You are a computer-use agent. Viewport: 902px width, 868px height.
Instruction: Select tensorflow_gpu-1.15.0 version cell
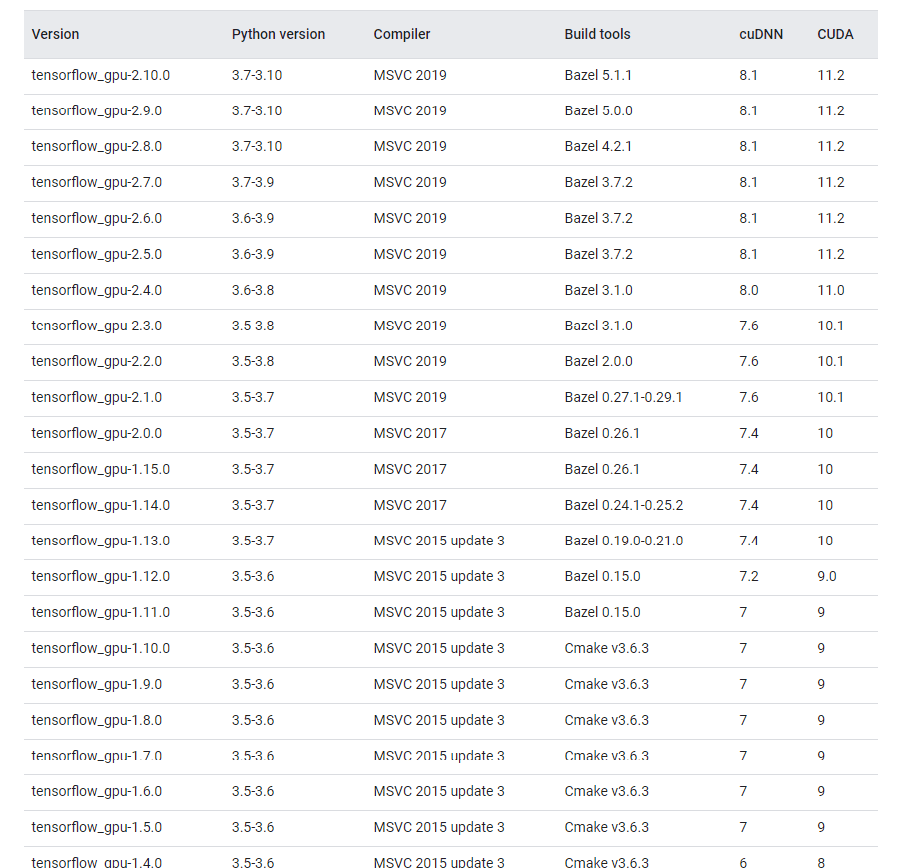pyautogui.click(x=101, y=469)
